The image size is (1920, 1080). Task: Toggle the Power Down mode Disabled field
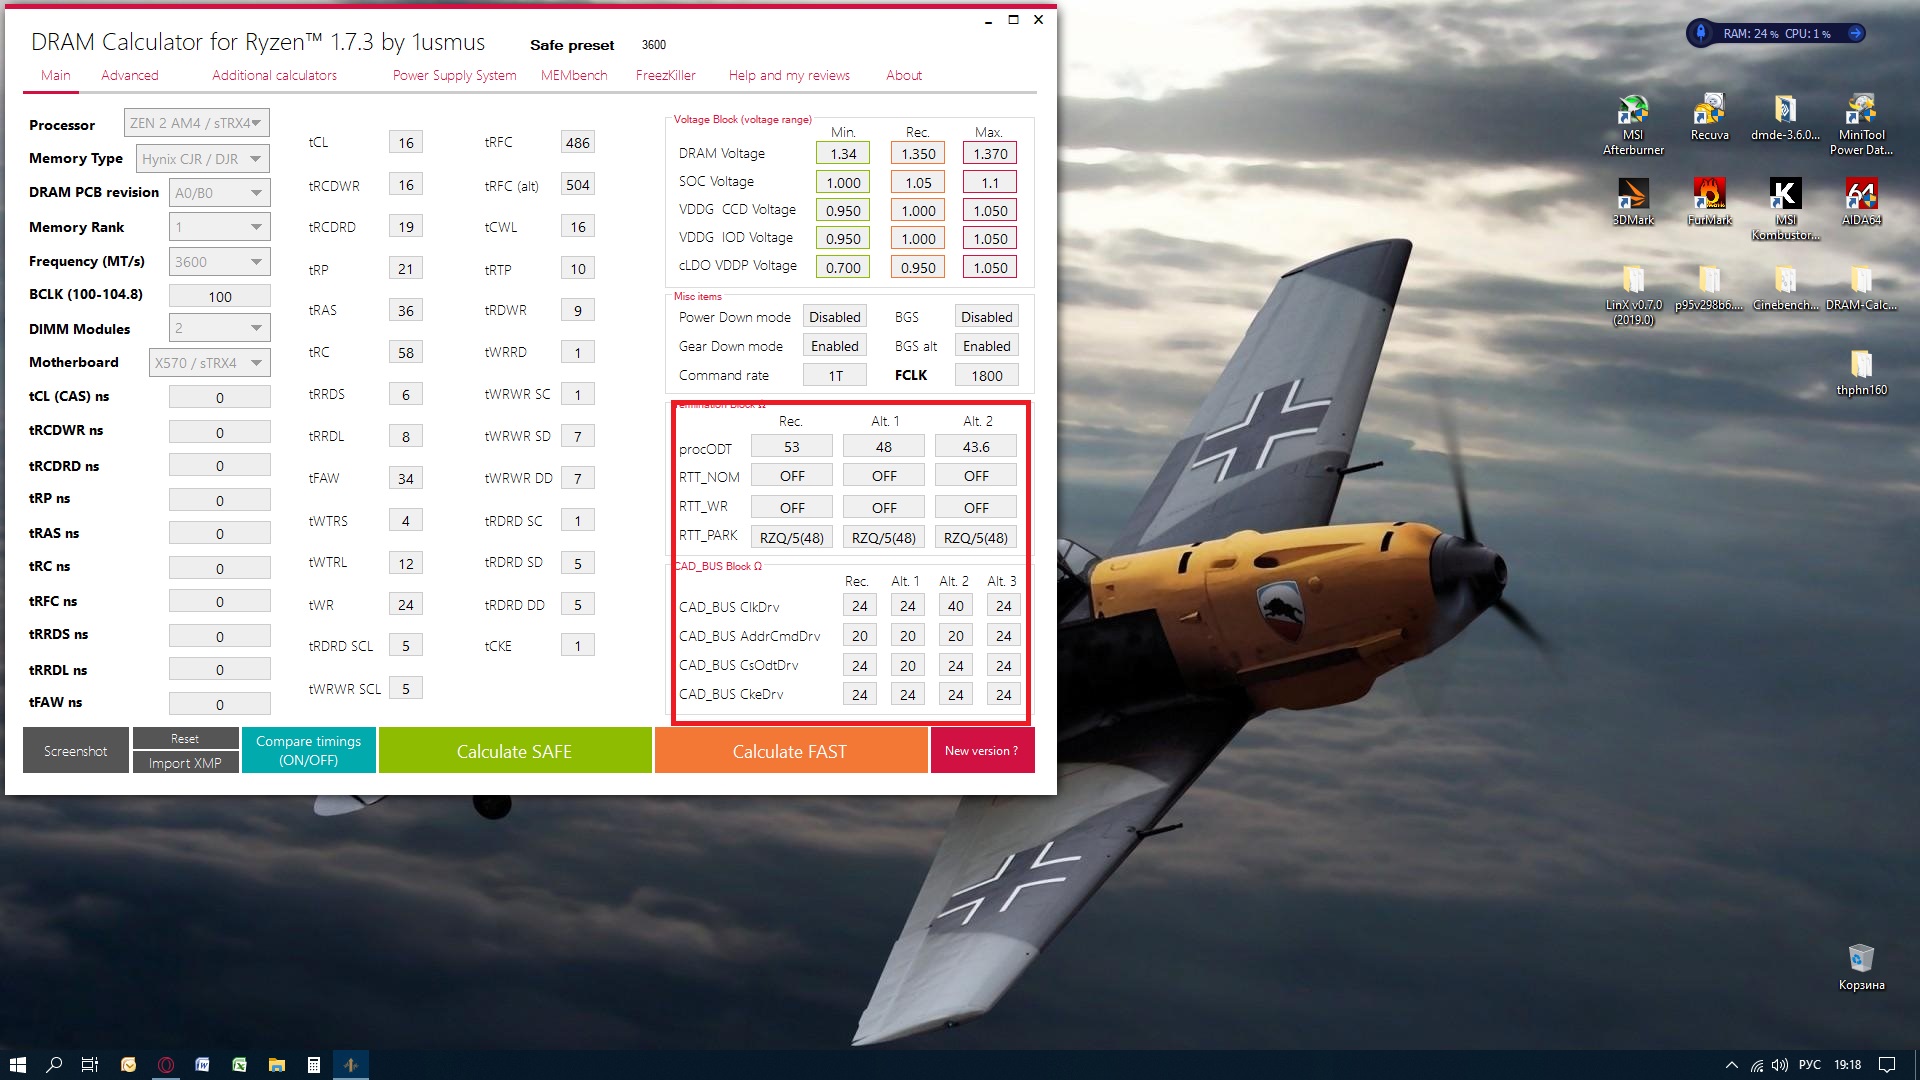834,317
